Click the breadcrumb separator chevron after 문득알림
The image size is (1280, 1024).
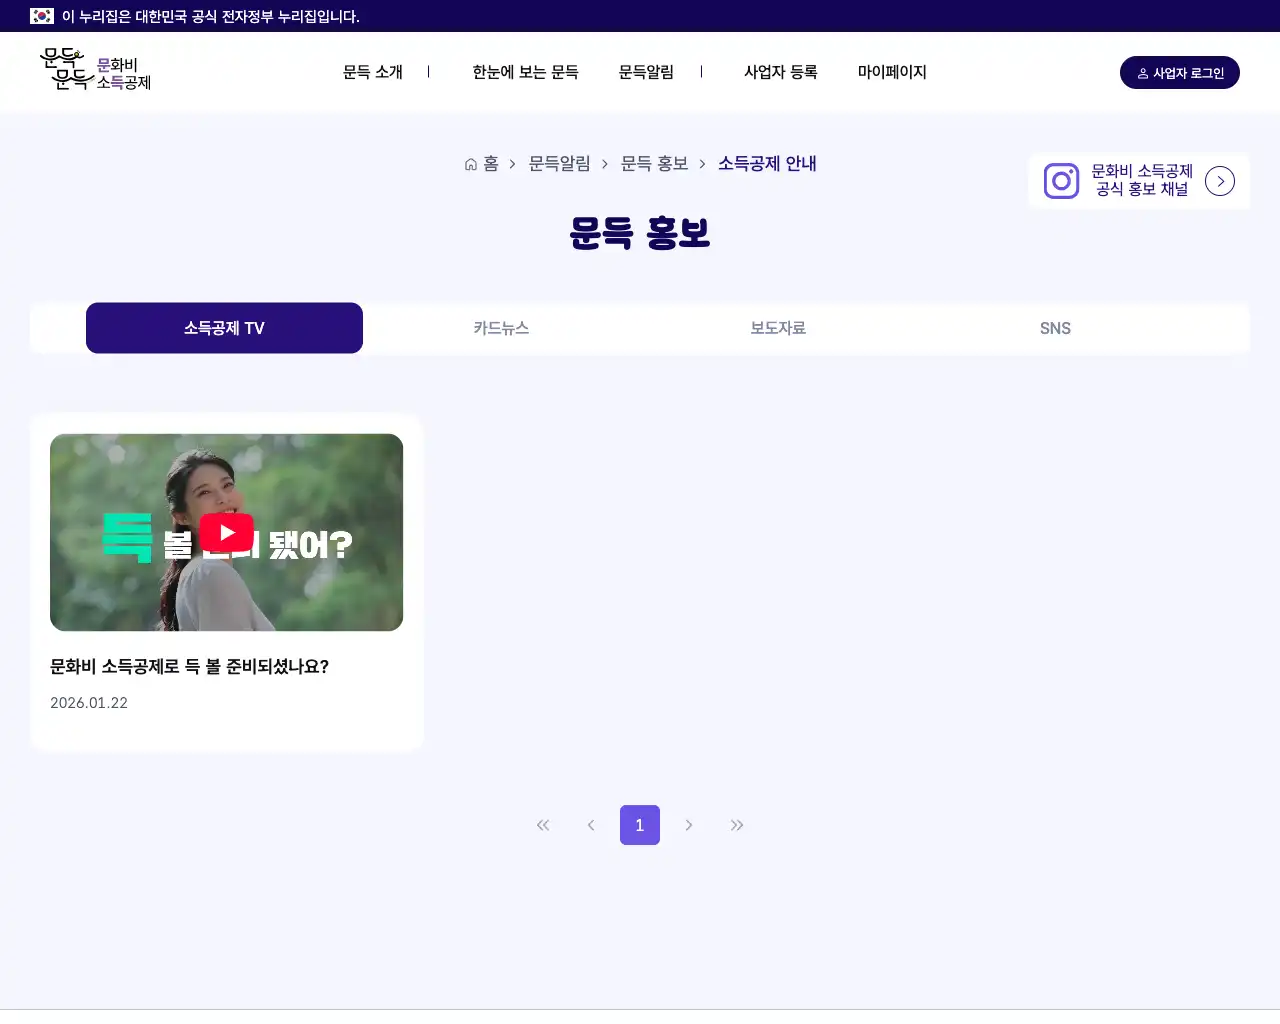tap(603, 164)
